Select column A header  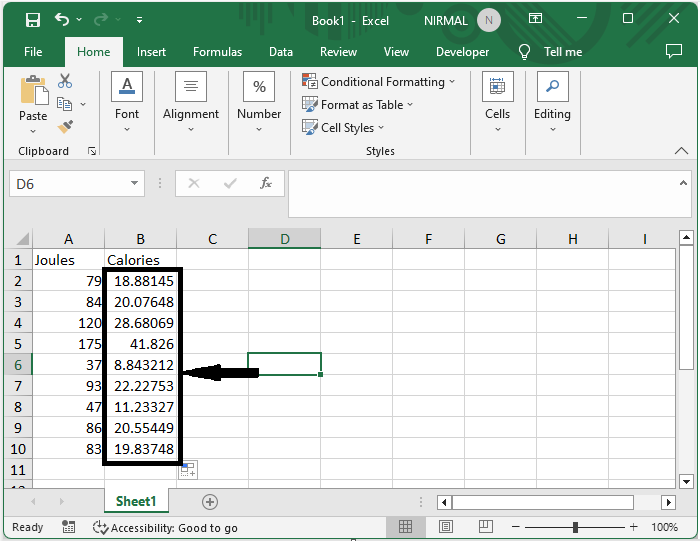(x=68, y=239)
